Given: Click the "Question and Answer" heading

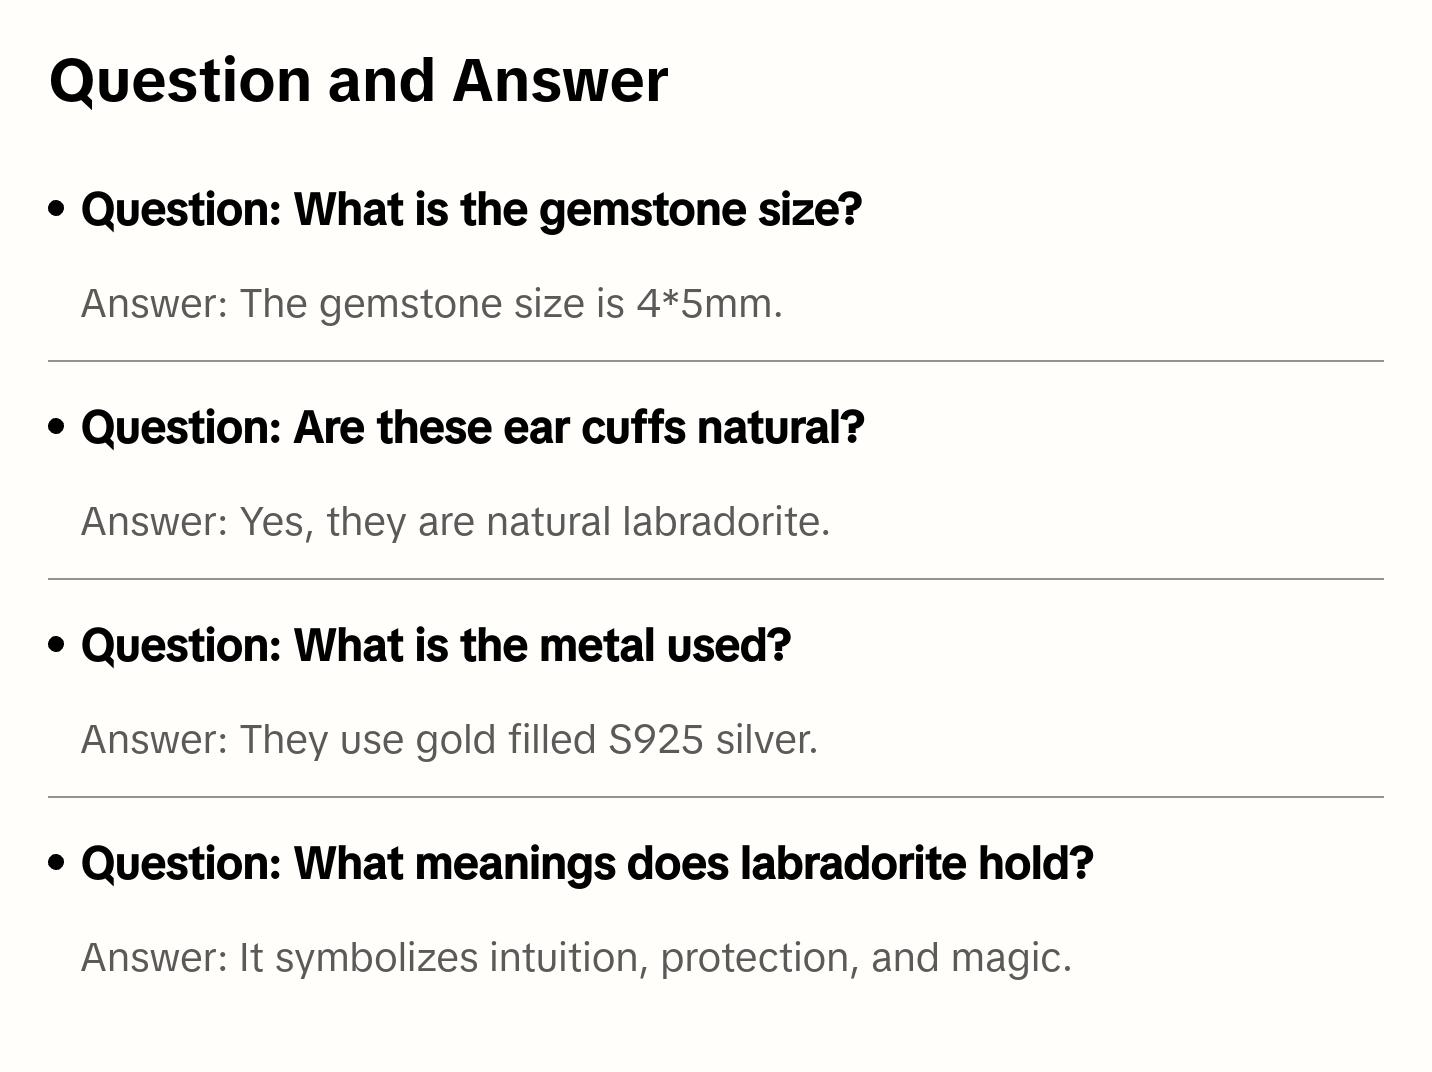Looking at the screenshot, I should click(358, 80).
